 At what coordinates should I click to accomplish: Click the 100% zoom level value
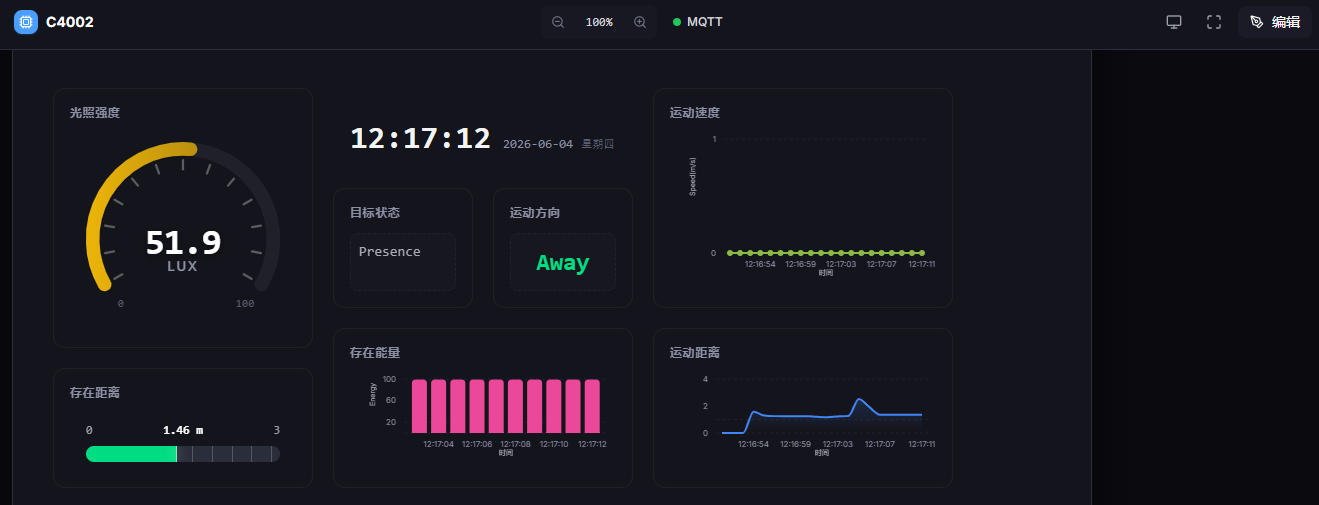[x=599, y=22]
